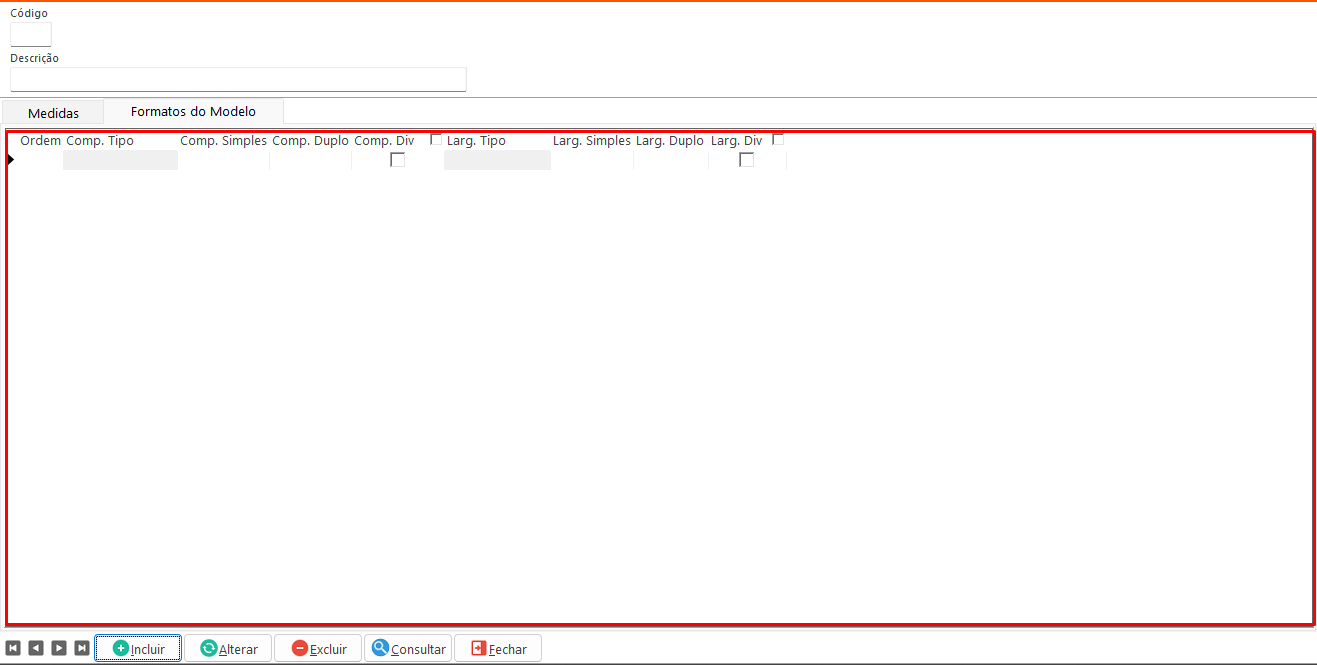Image resolution: width=1317 pixels, height=665 pixels.
Task: Delete the record with Excluir
Action: point(318,648)
